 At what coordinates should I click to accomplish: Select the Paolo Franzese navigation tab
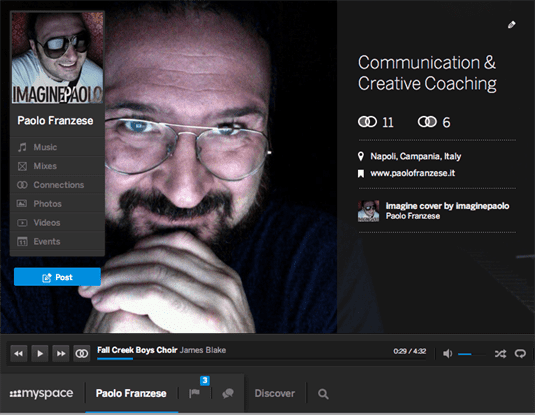pyautogui.click(x=131, y=393)
